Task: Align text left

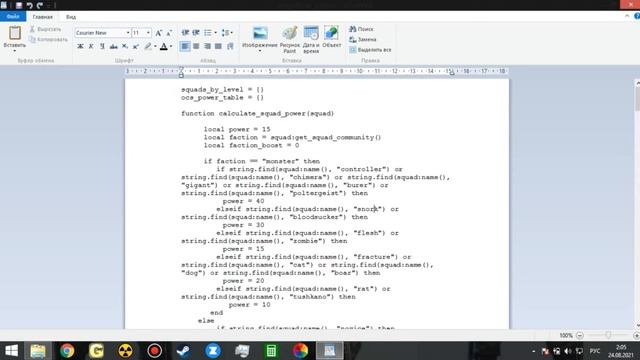Action: click(185, 47)
